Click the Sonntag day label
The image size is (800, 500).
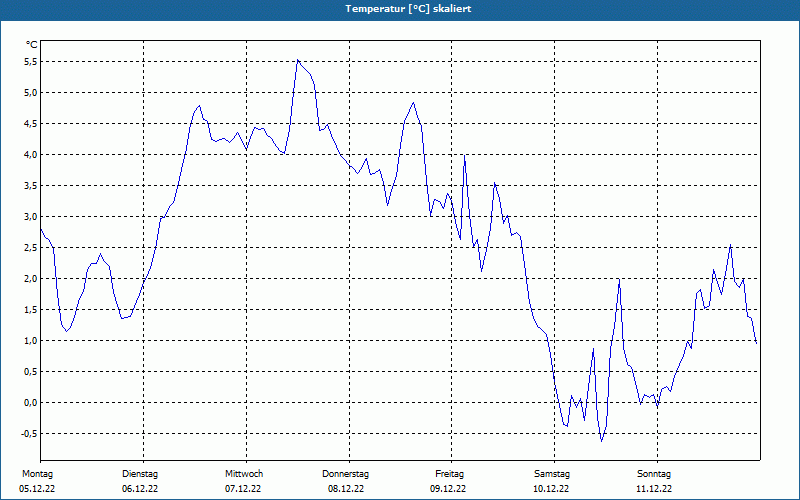point(654,474)
